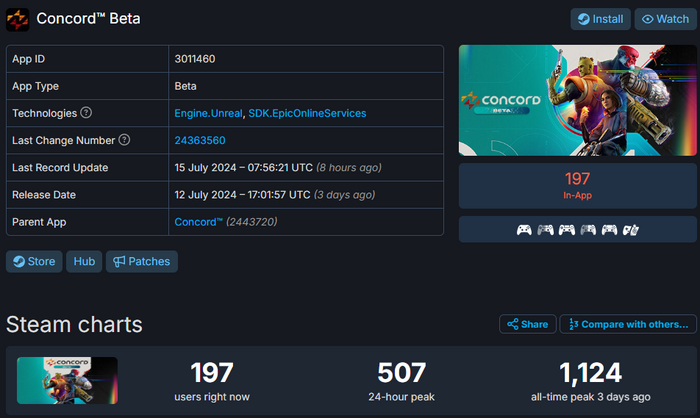The image size is (700, 418).
Task: Click the first controller icon in the row
Action: coord(524,230)
